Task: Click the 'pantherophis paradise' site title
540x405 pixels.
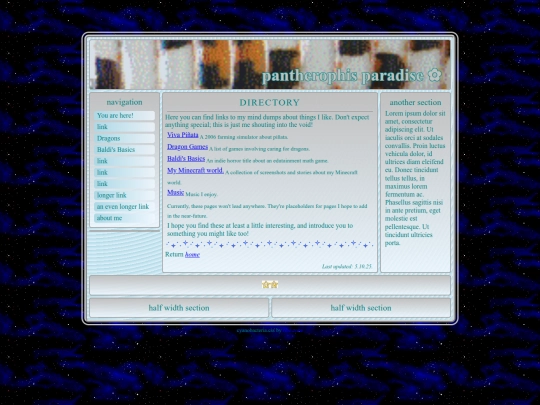Action: pos(343,75)
